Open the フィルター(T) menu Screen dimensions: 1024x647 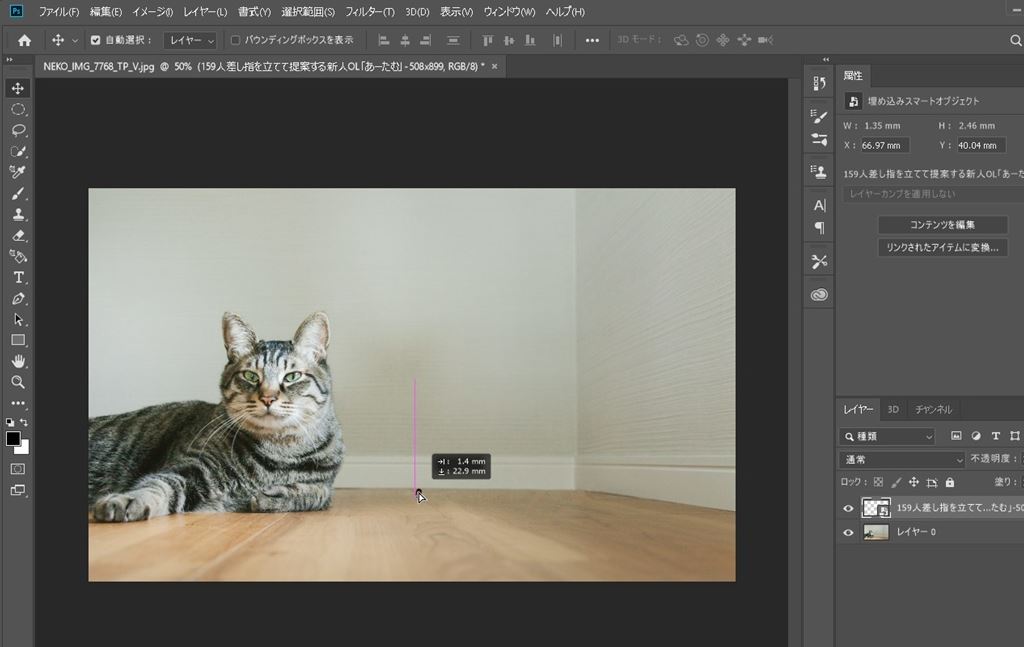(370, 12)
